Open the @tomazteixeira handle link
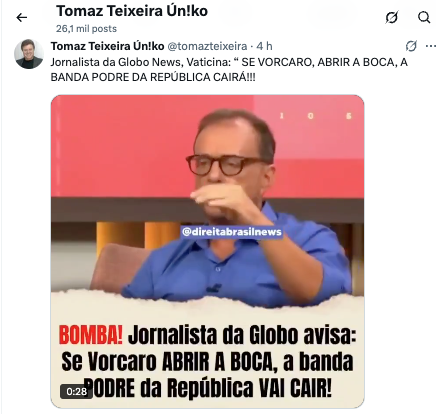 click(207, 46)
